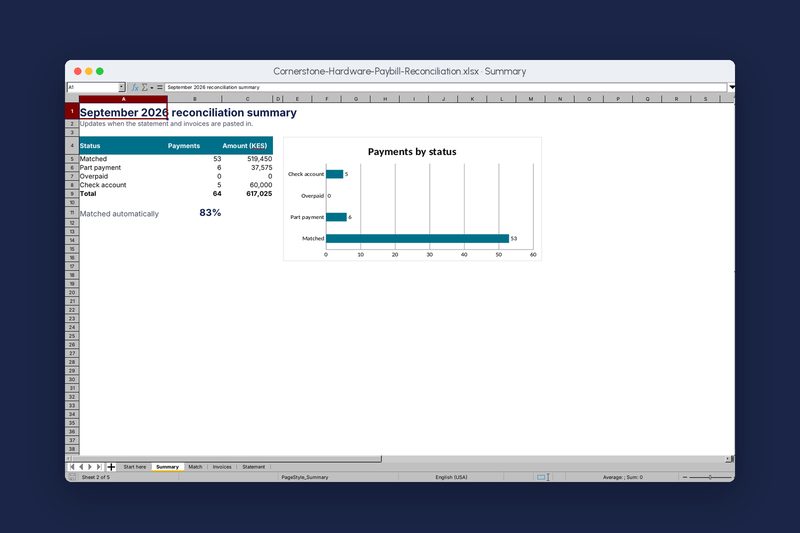
Task: Select the Matched payments 53 cell
Action: tap(195, 159)
